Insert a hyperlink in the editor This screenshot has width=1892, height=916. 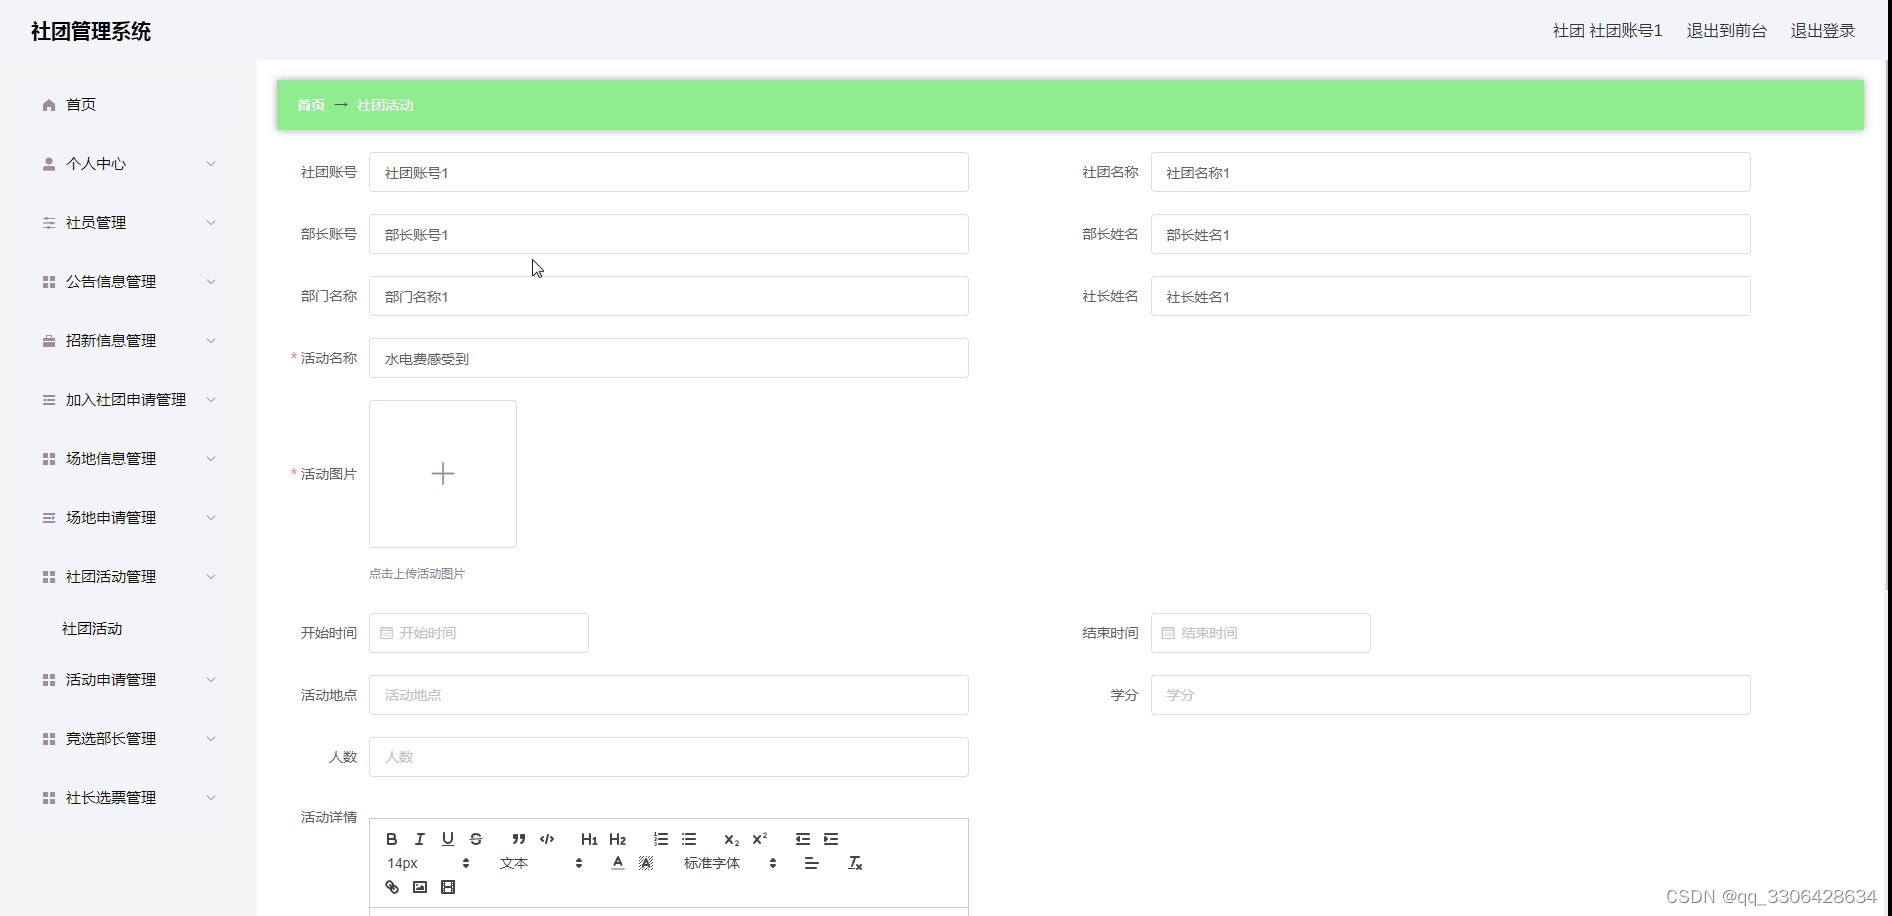coord(392,887)
